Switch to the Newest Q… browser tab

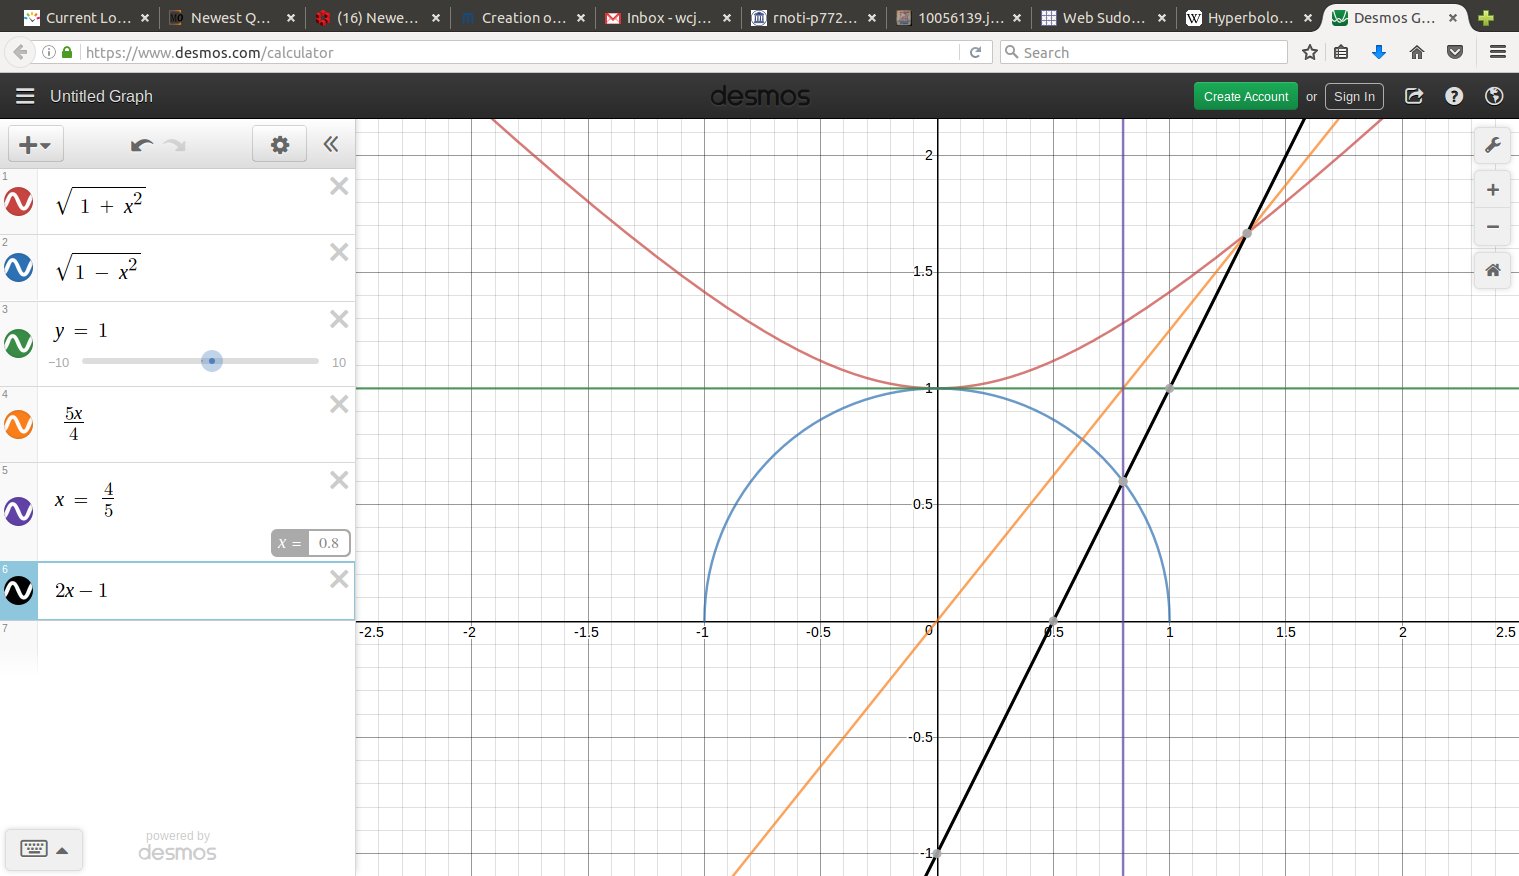pos(231,17)
